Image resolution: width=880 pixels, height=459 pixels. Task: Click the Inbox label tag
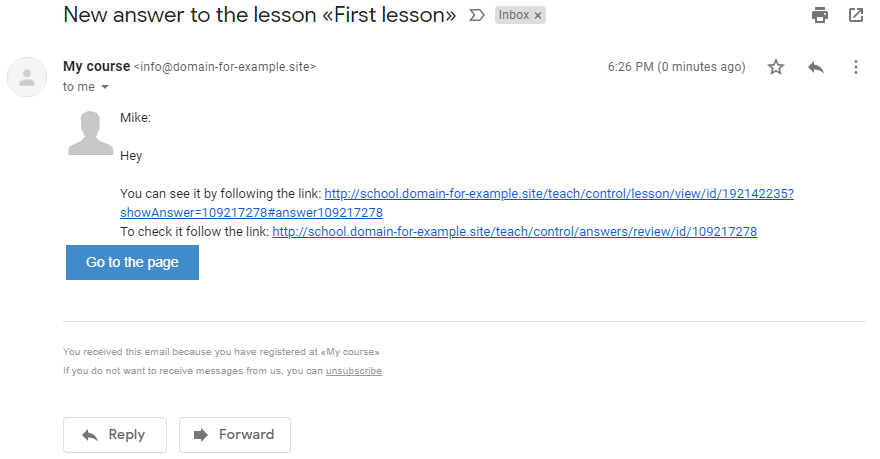[514, 15]
